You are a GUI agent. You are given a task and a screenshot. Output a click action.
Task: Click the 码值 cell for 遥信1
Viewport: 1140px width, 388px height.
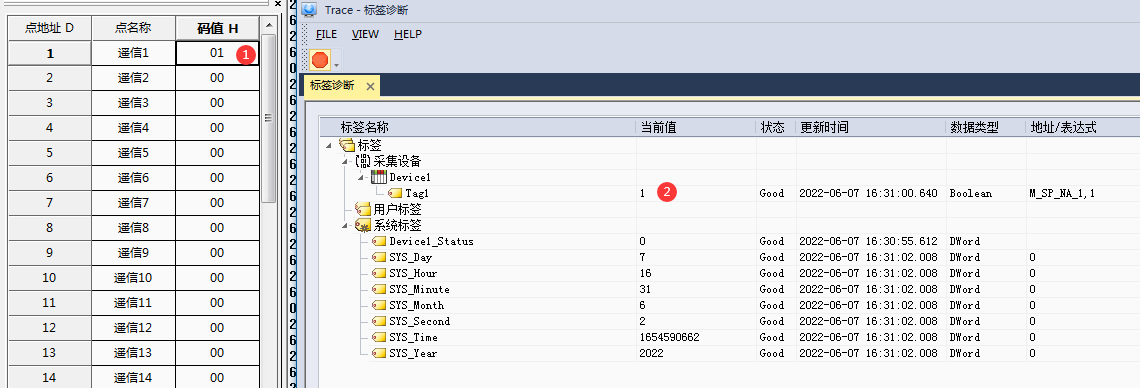coord(217,53)
